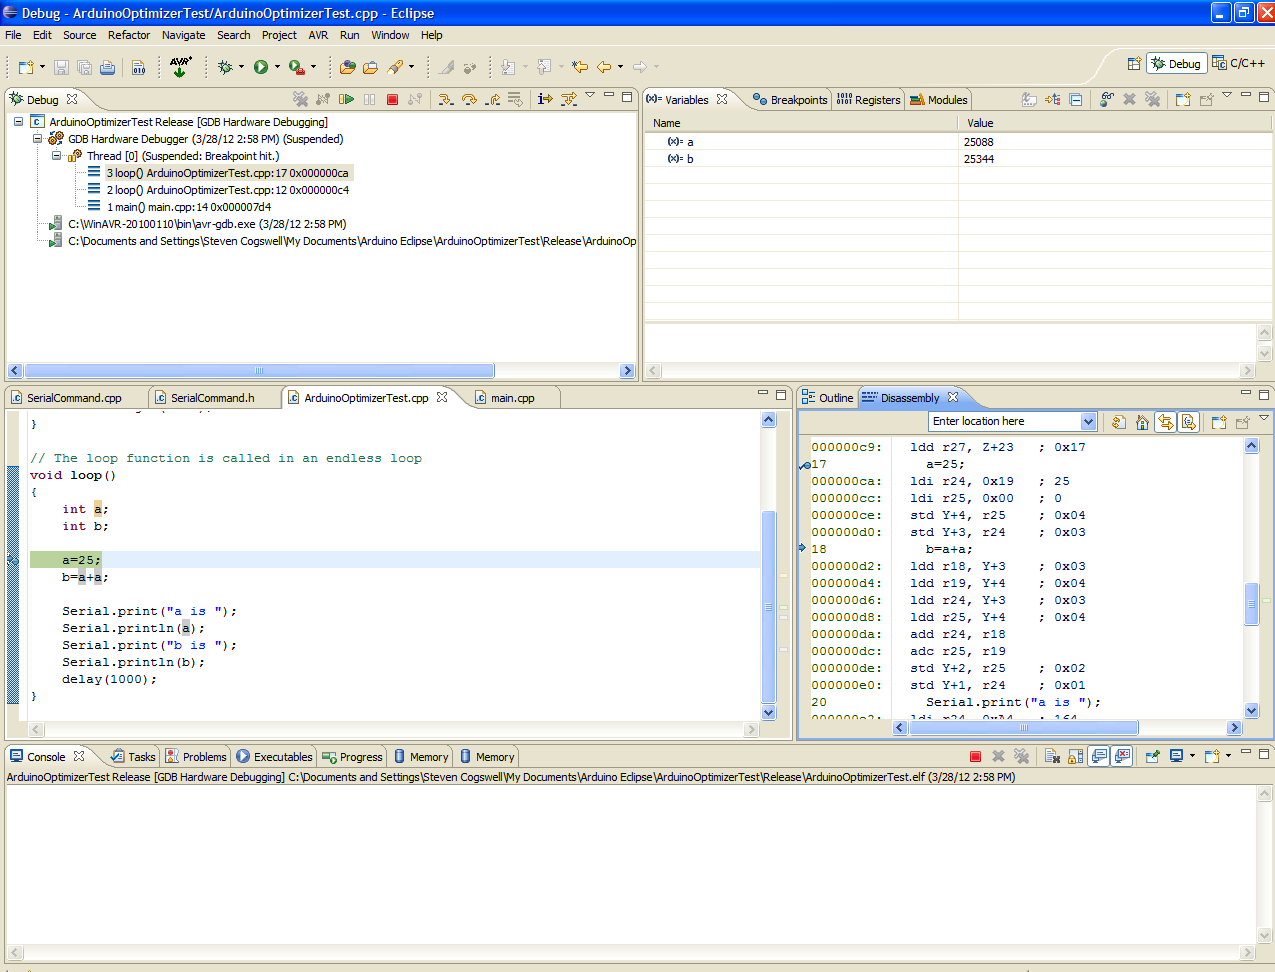
Task: Toggle Instruction Stepping Mode
Action: (545, 99)
